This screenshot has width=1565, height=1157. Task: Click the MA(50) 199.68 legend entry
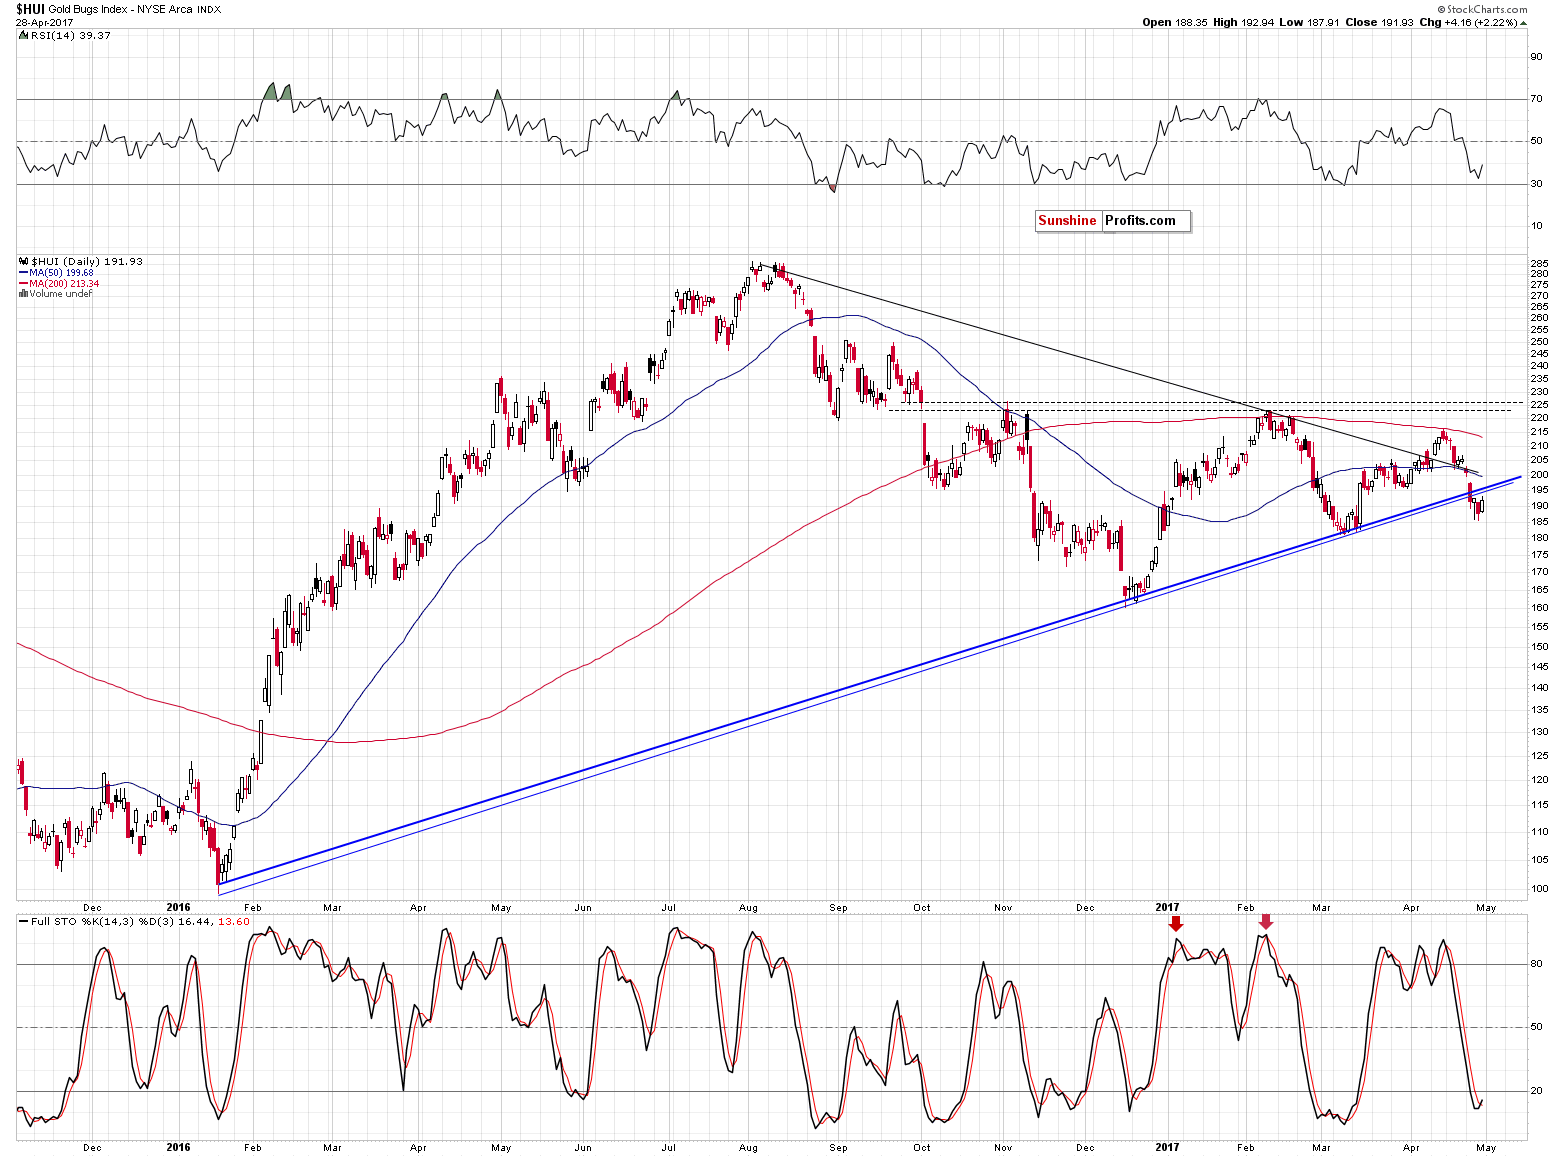(57, 273)
